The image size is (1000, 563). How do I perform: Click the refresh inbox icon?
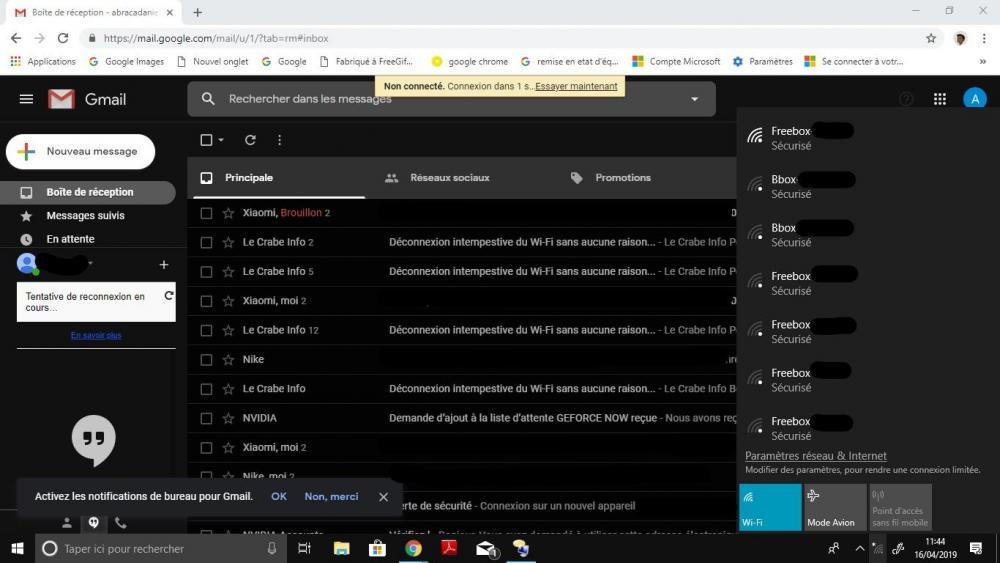point(250,140)
